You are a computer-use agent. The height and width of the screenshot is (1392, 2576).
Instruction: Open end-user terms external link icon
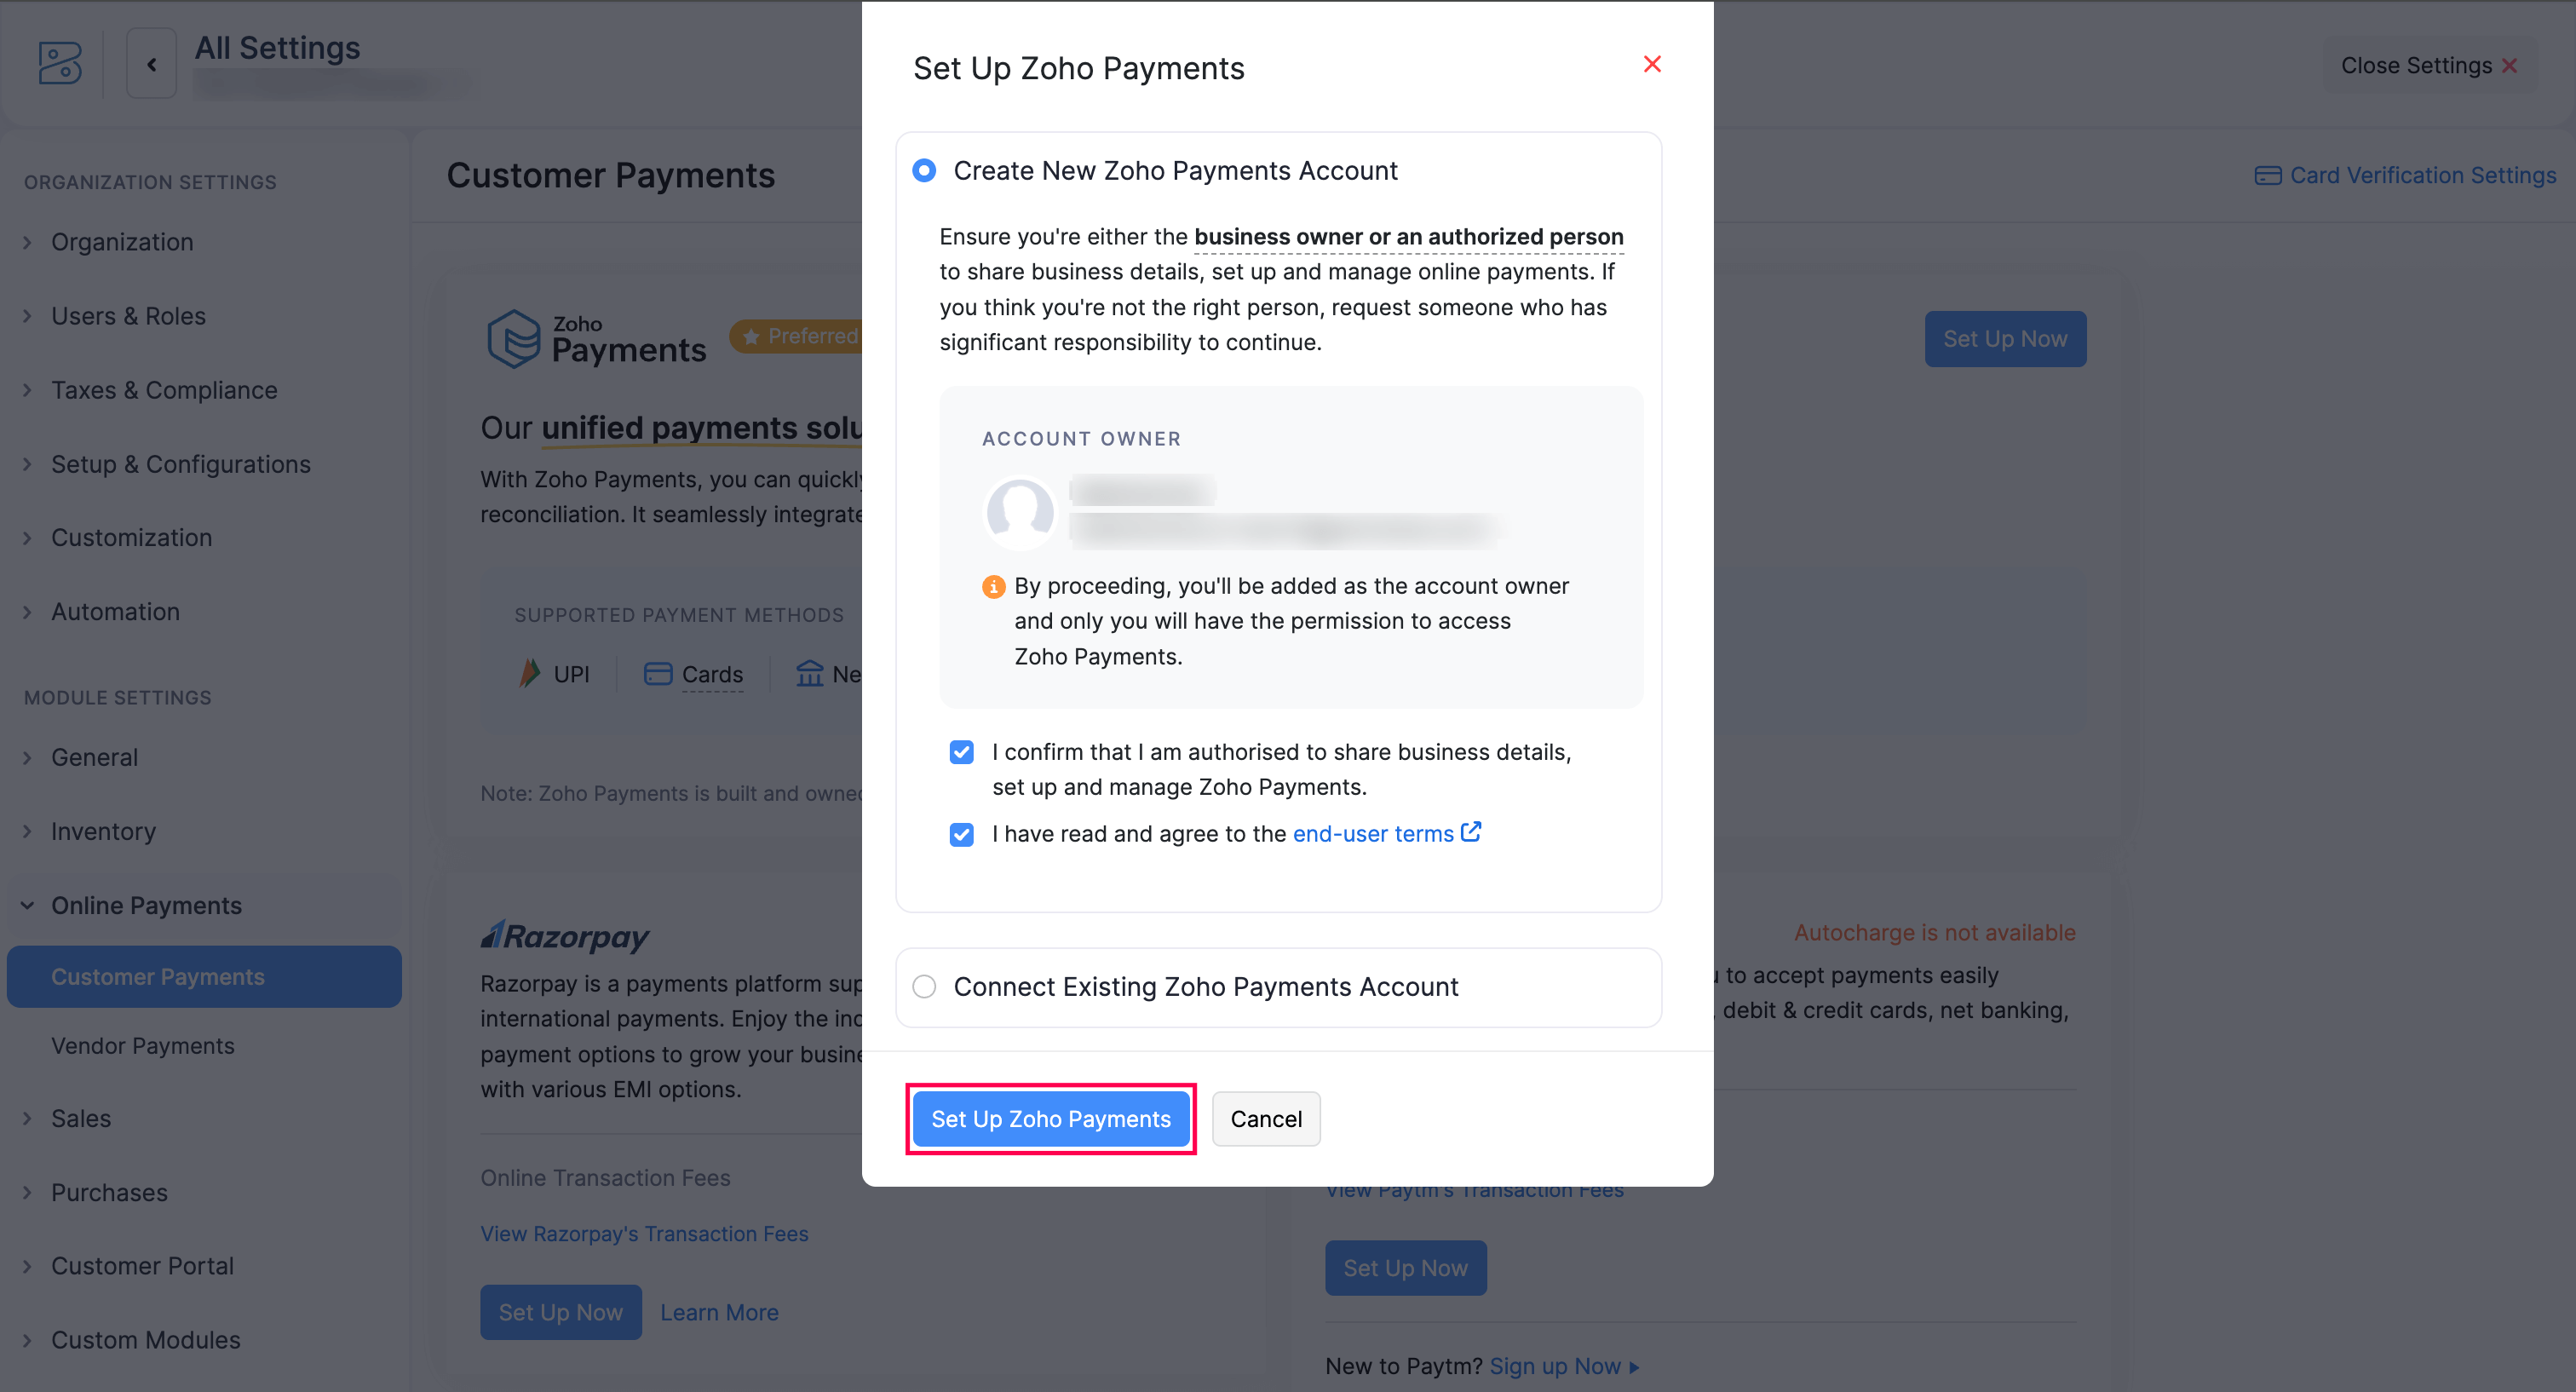pyautogui.click(x=1471, y=832)
